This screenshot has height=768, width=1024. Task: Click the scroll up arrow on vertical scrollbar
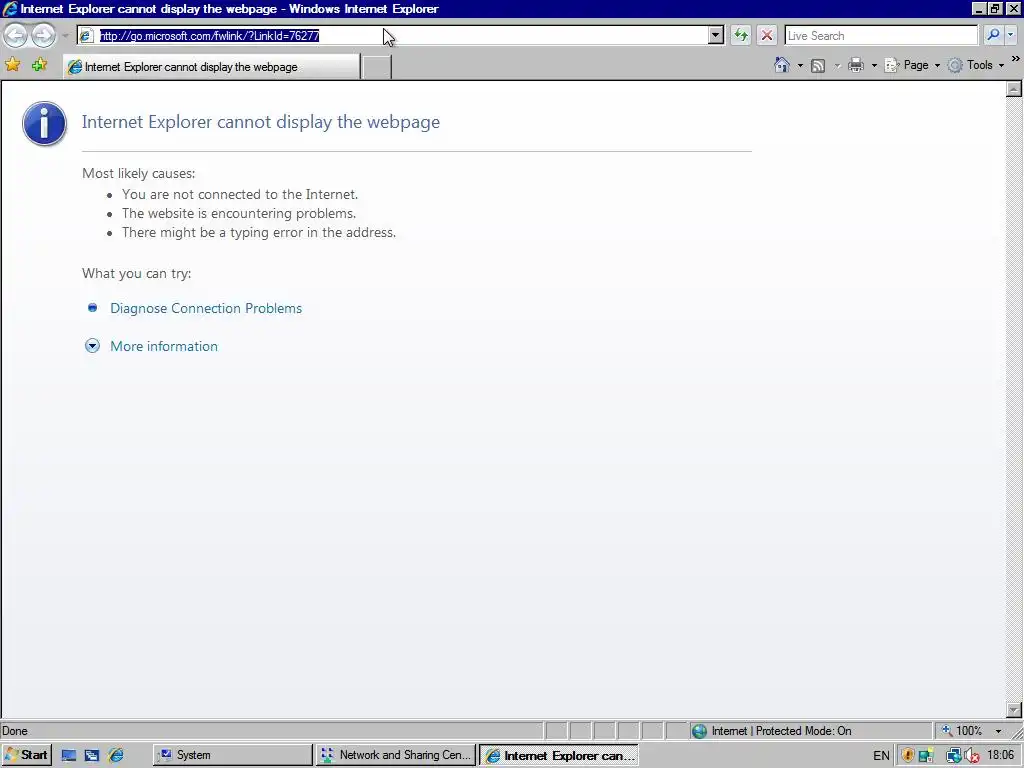[x=1014, y=89]
